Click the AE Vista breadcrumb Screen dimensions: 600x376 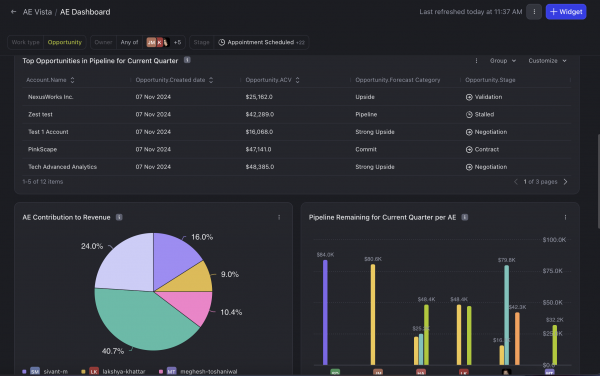37,12
